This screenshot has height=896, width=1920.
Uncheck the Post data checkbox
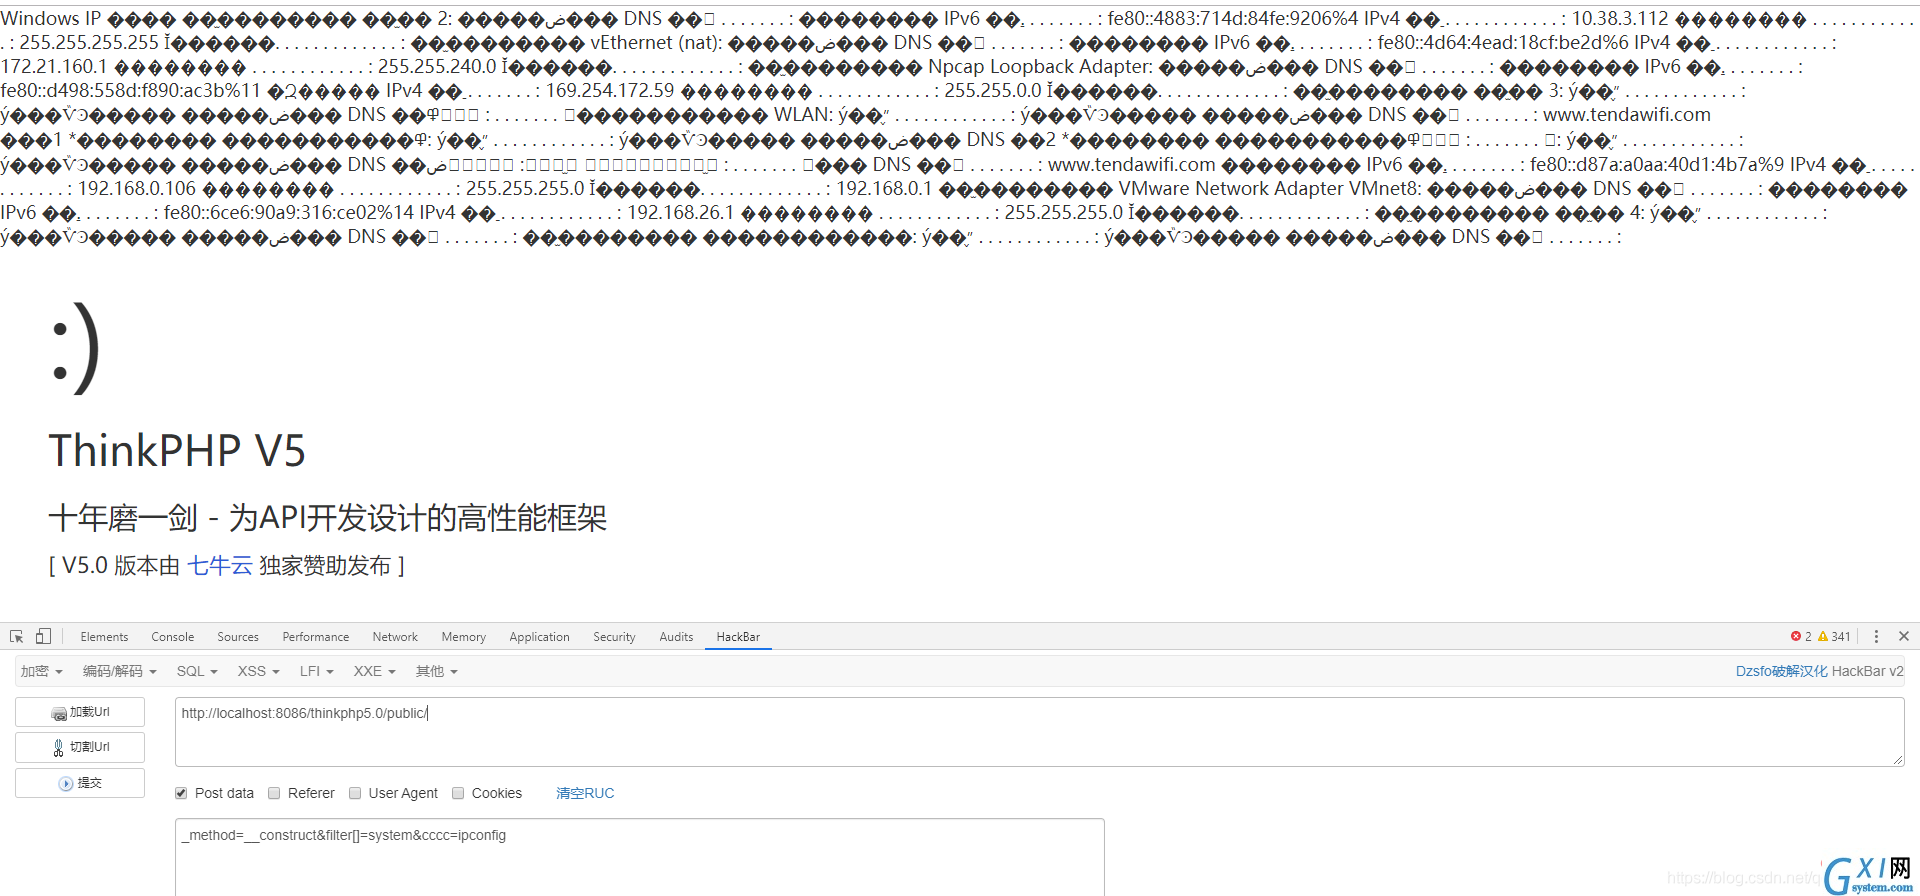coord(181,793)
